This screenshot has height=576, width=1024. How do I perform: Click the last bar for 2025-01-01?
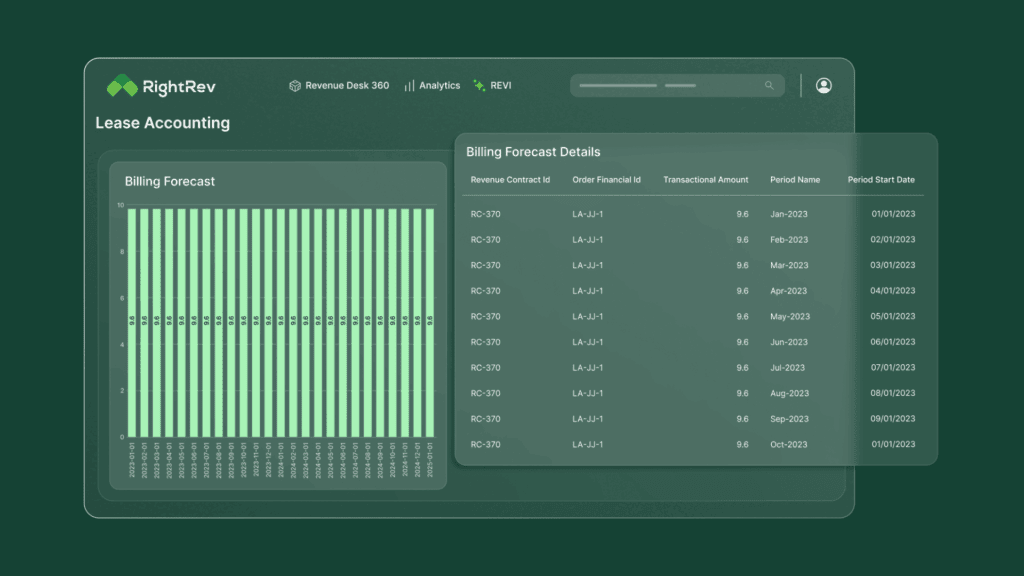[x=430, y=322]
